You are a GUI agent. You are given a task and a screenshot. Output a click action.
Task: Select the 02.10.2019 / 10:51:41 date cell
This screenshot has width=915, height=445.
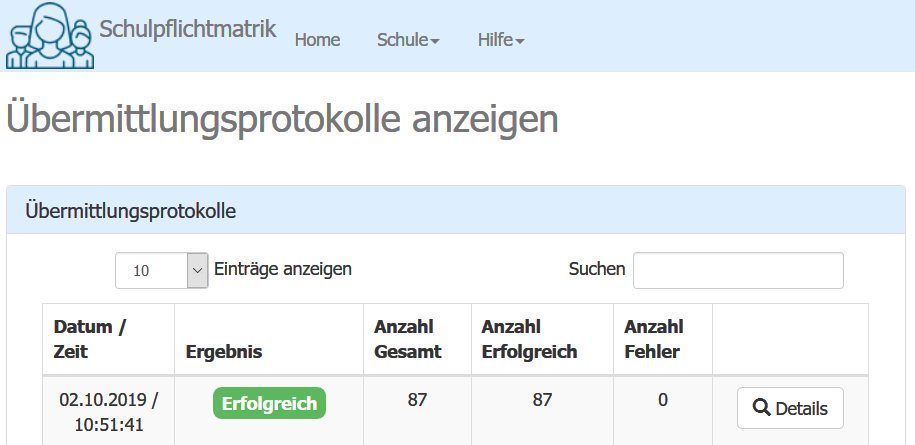click(108, 412)
